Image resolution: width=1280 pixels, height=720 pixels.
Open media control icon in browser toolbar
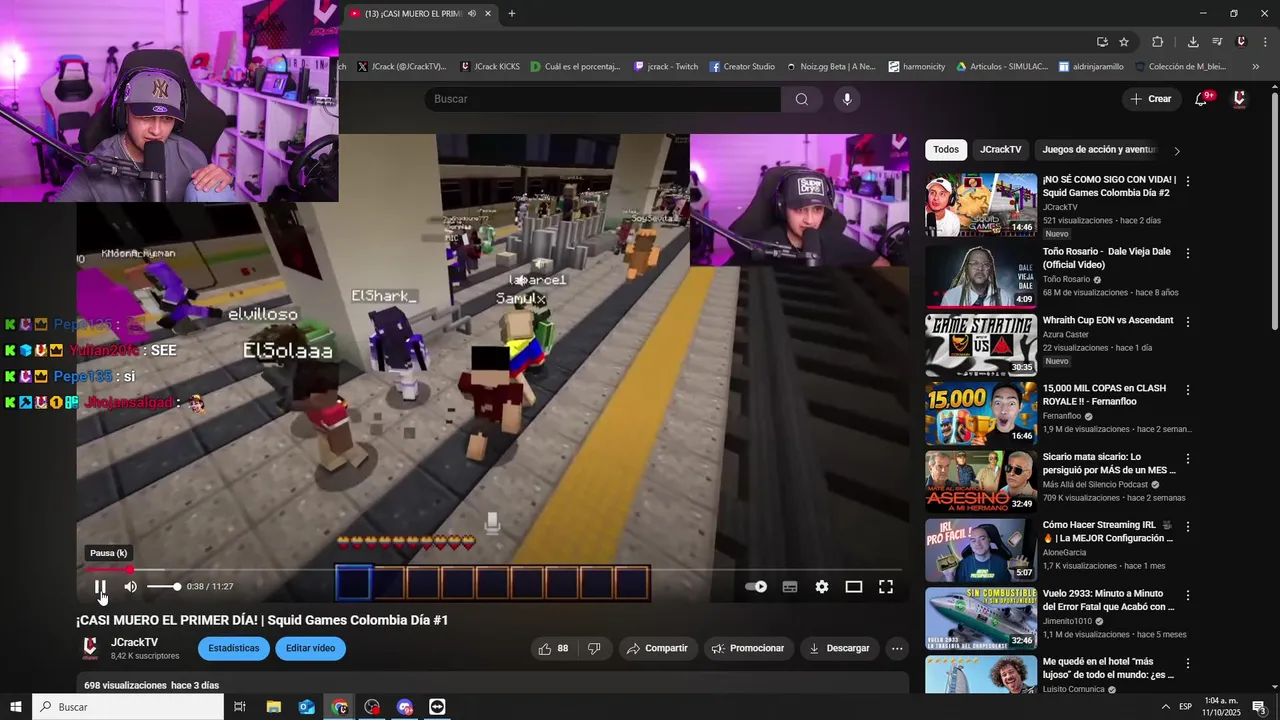tap(1217, 42)
